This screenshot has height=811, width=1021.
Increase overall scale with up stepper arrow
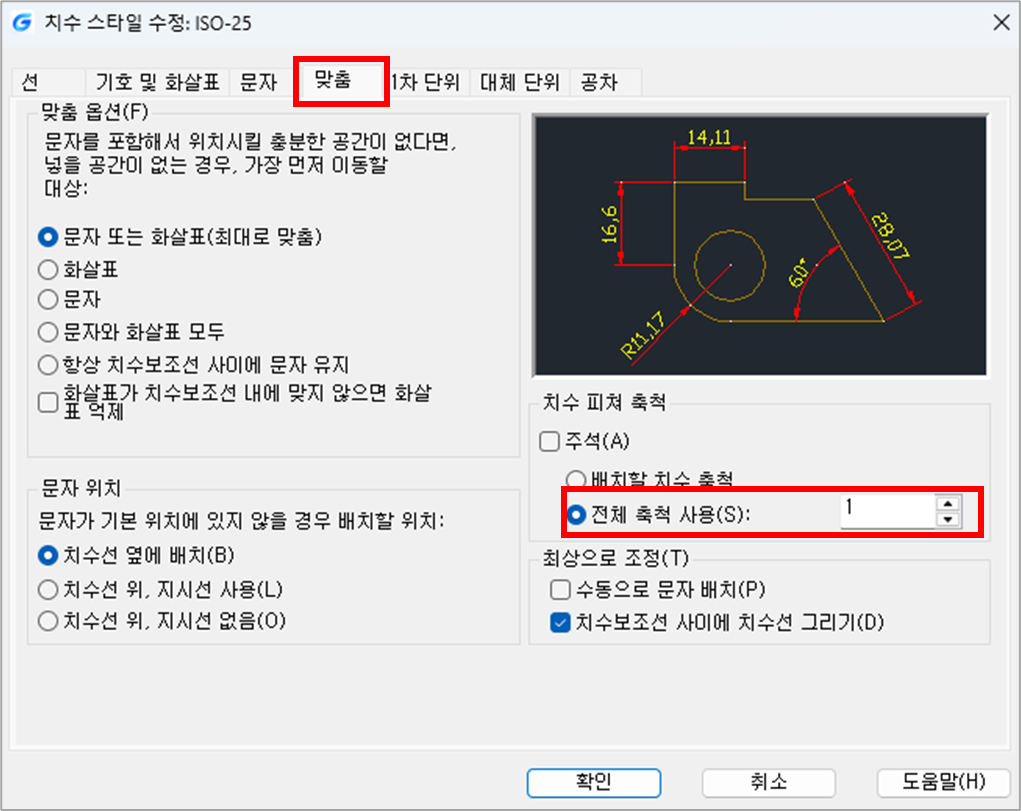[x=948, y=504]
